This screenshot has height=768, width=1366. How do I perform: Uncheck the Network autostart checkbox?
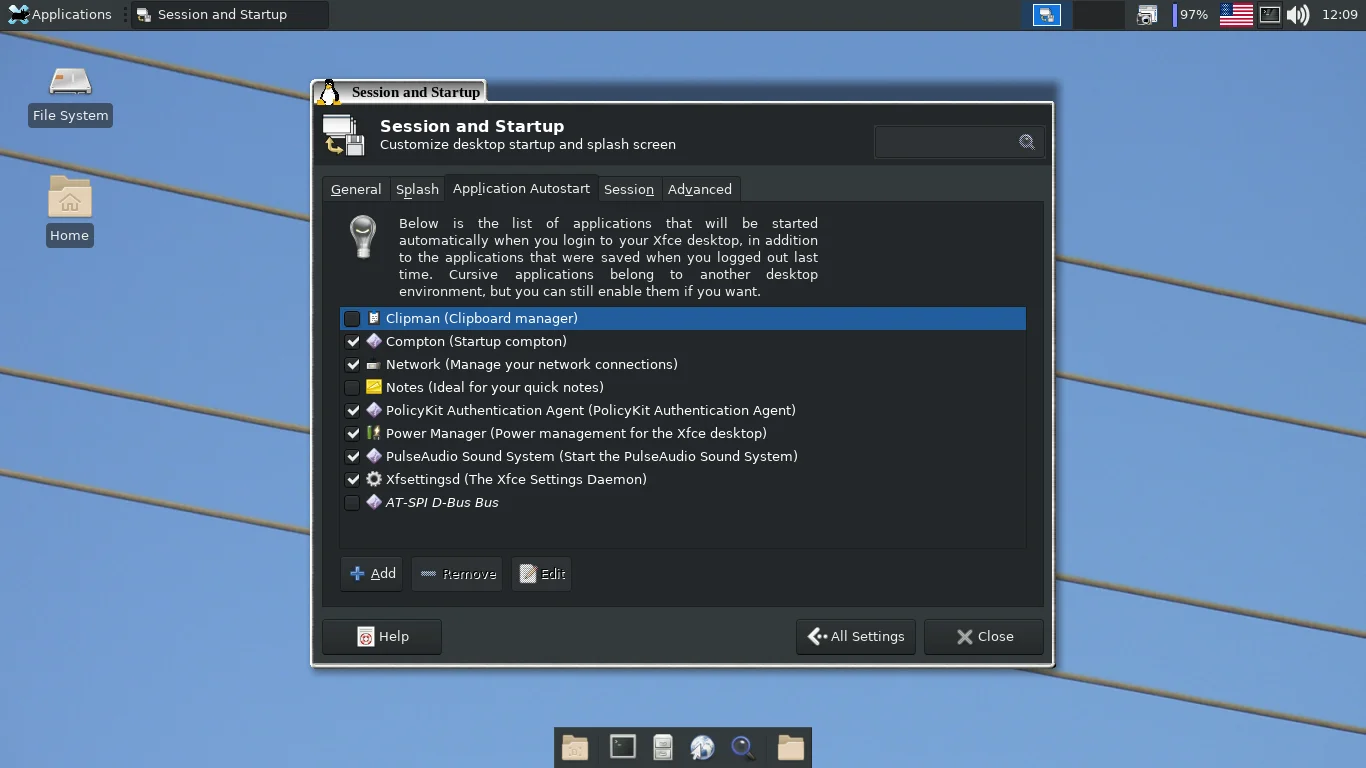[x=352, y=364]
